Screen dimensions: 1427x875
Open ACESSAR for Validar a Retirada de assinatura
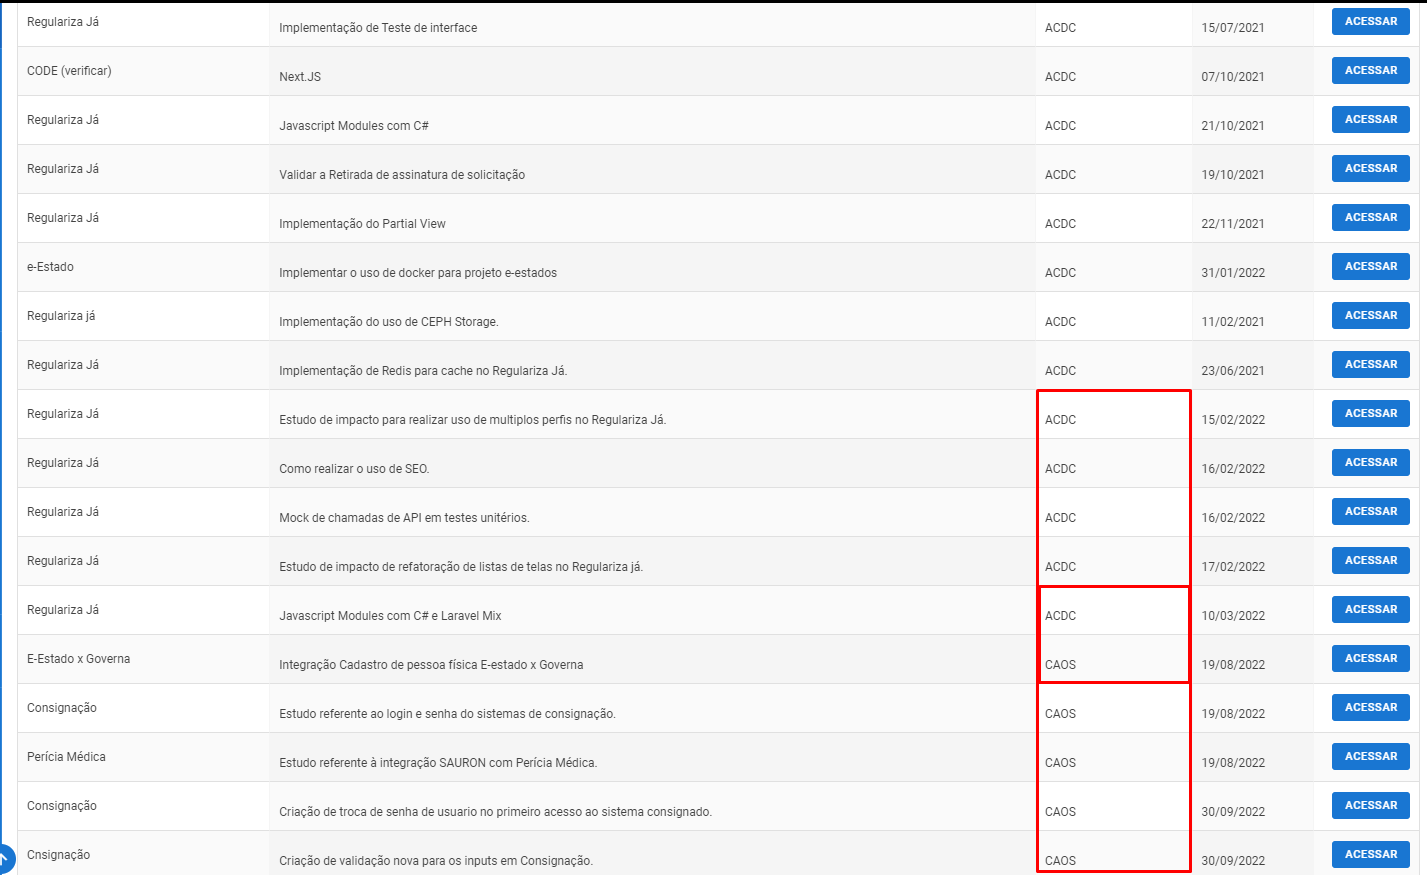point(1370,168)
